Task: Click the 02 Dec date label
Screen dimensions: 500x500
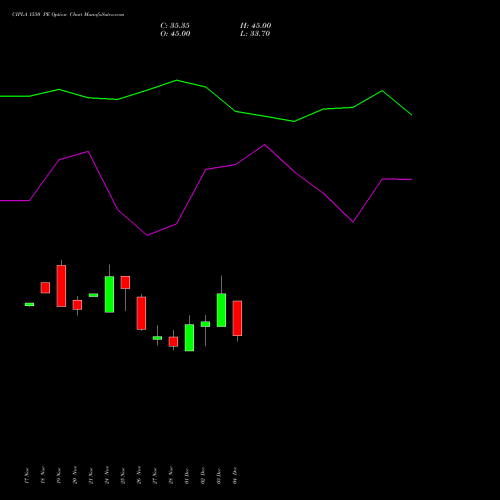Action: click(203, 475)
